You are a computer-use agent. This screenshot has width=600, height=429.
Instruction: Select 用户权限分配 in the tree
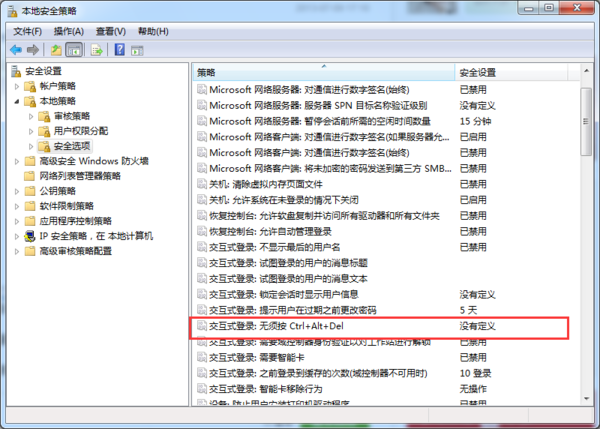80,131
